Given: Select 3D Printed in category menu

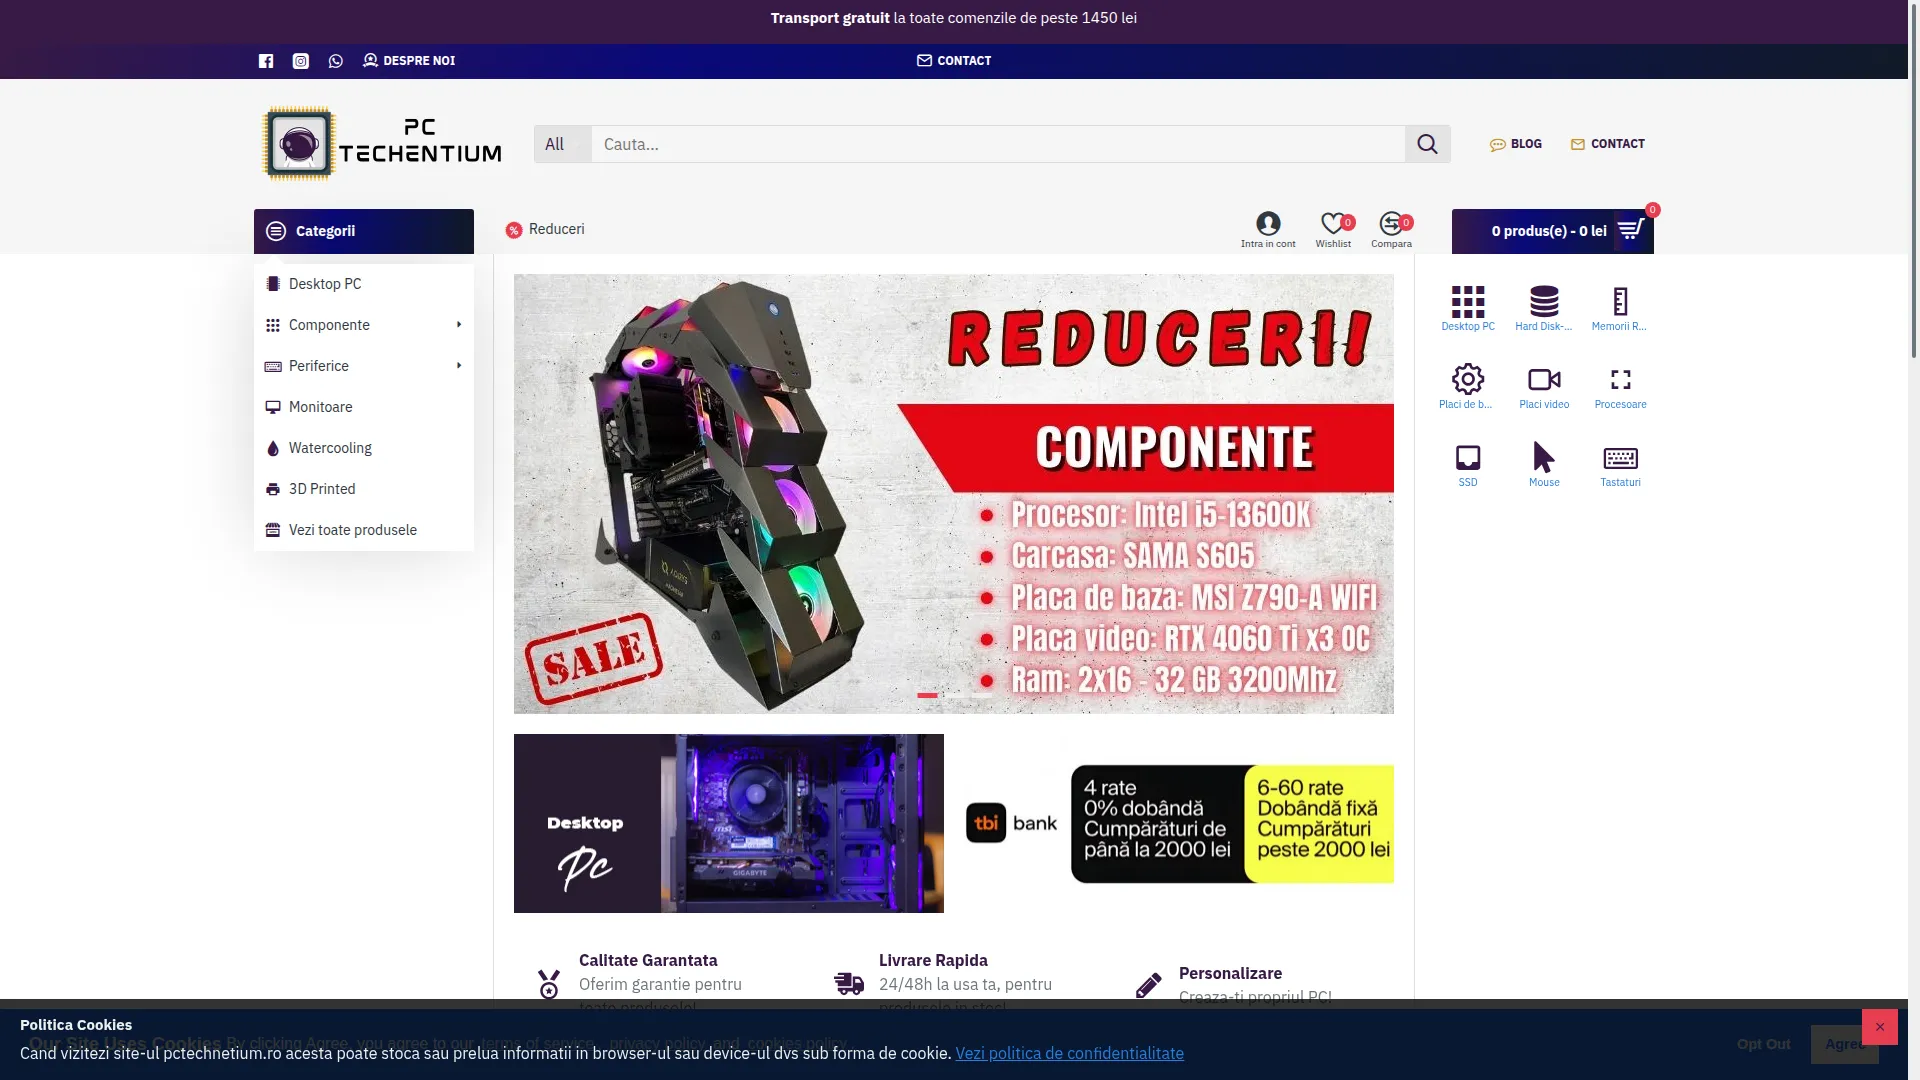Looking at the screenshot, I should click(364, 489).
